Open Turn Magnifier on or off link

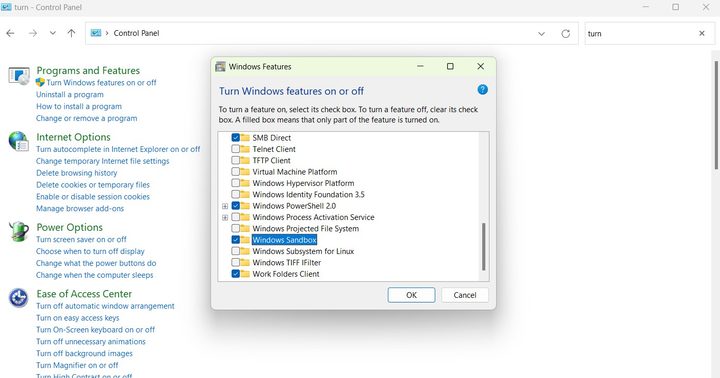[77, 365]
